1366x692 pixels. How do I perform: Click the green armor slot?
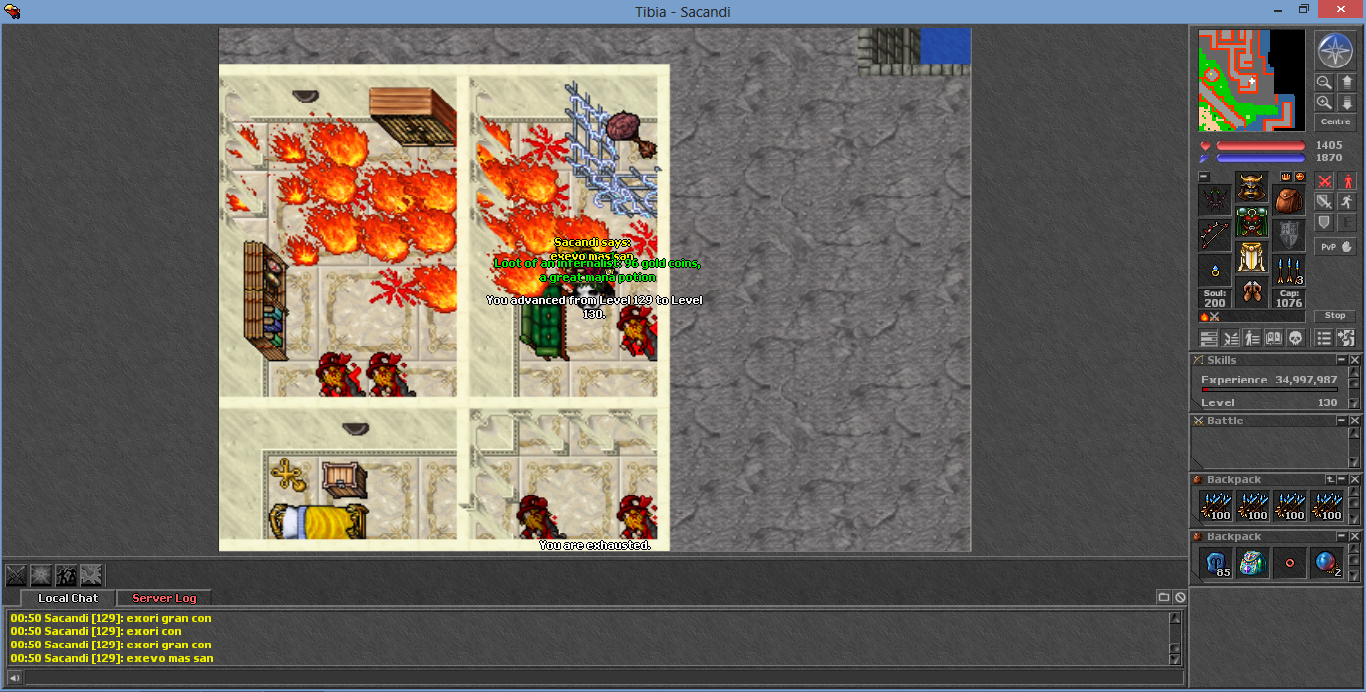pyautogui.click(x=1251, y=222)
